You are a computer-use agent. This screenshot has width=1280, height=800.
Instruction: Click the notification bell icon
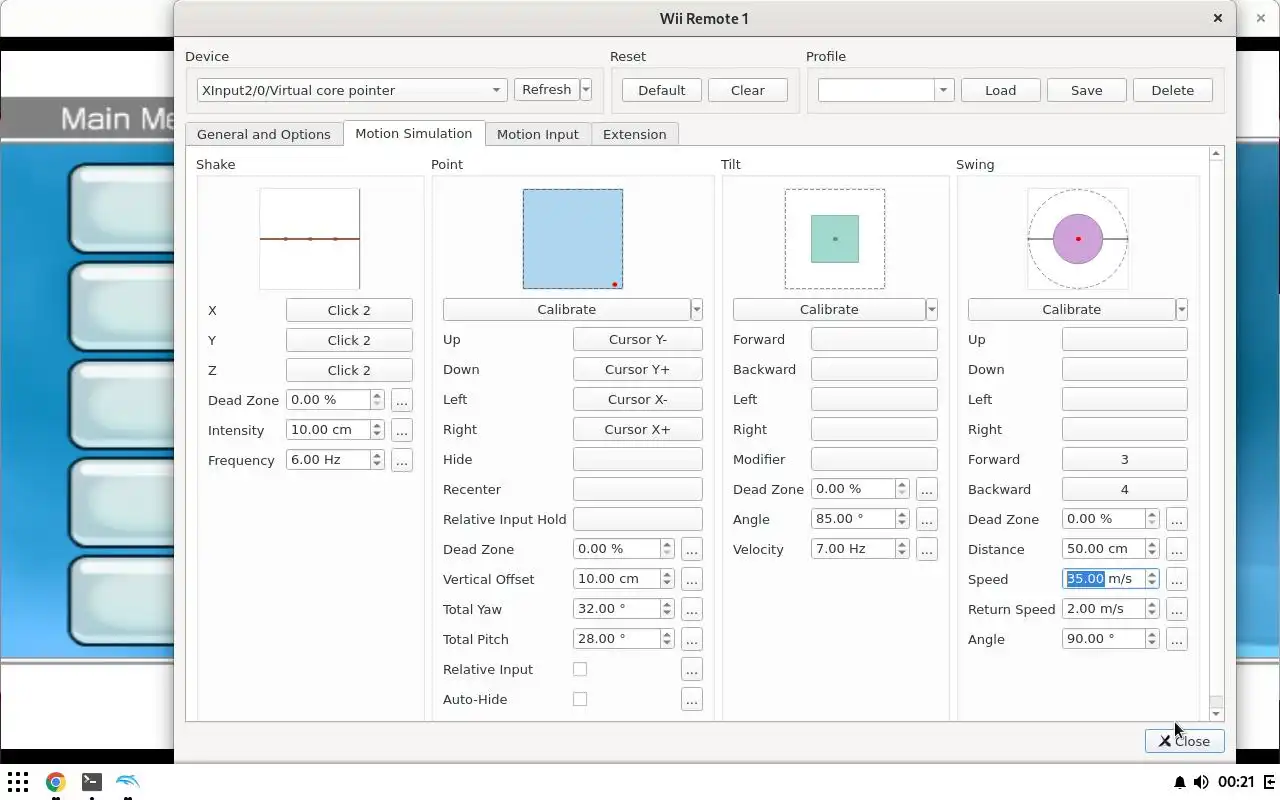(1179, 782)
